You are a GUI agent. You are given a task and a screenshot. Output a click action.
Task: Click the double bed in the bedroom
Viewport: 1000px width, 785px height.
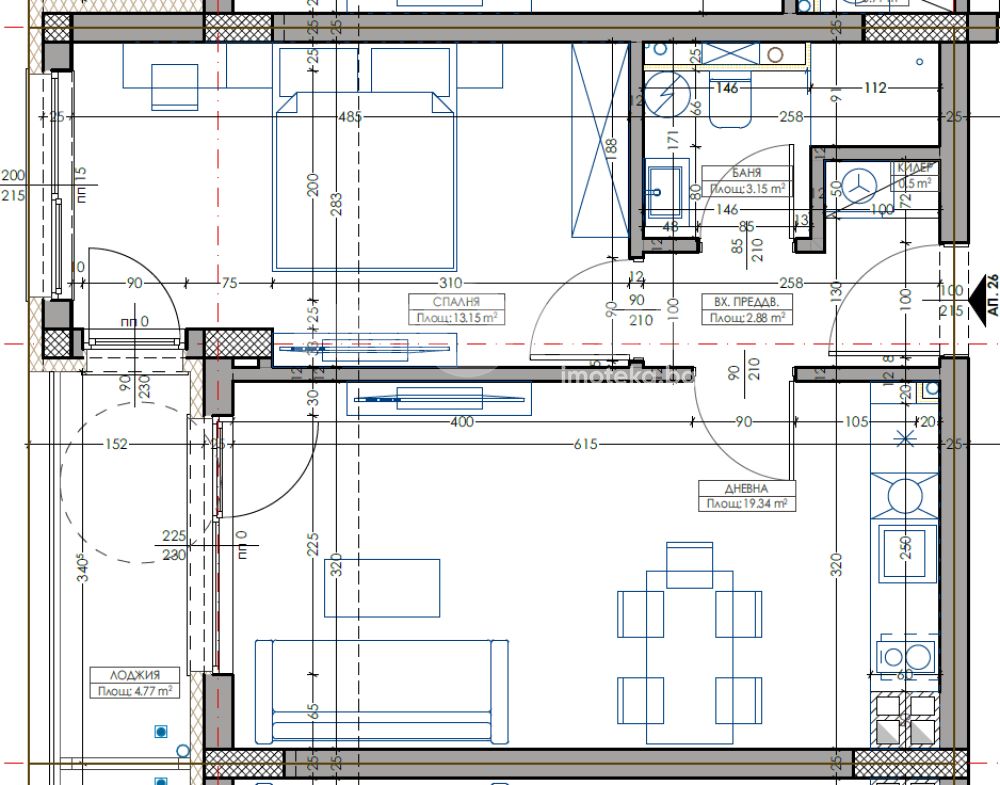click(x=365, y=180)
